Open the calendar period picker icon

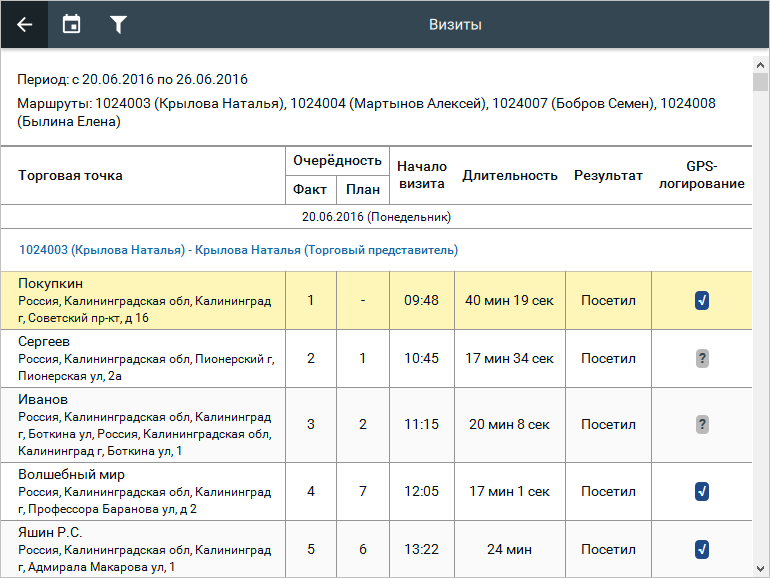[x=71, y=24]
